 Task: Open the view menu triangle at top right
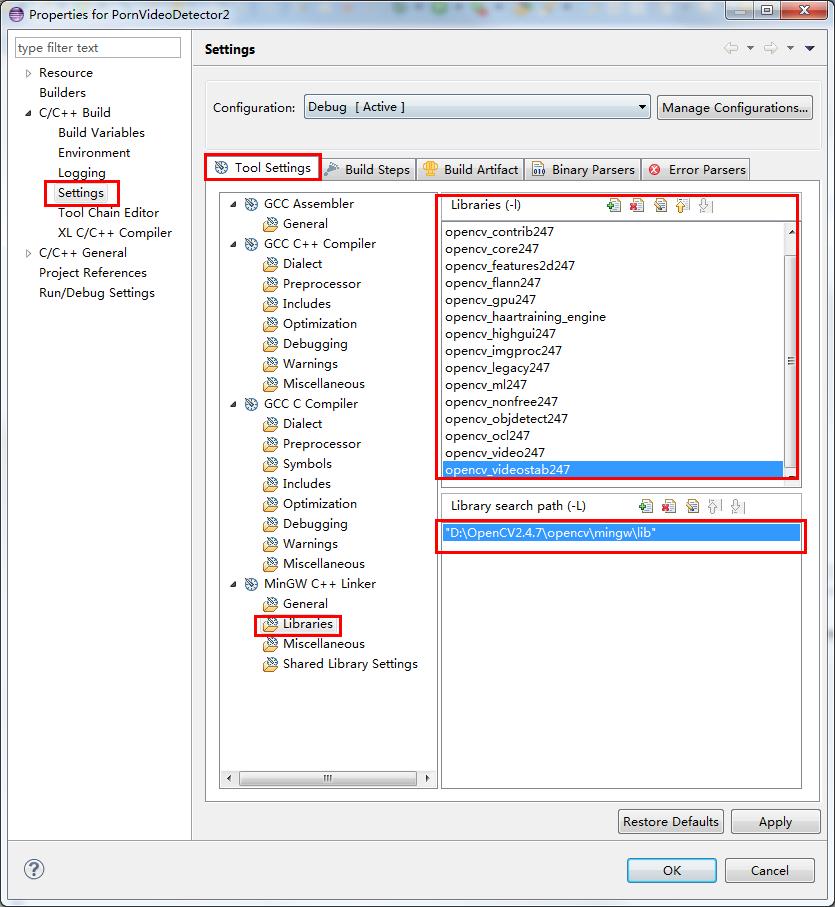pyautogui.click(x=810, y=48)
